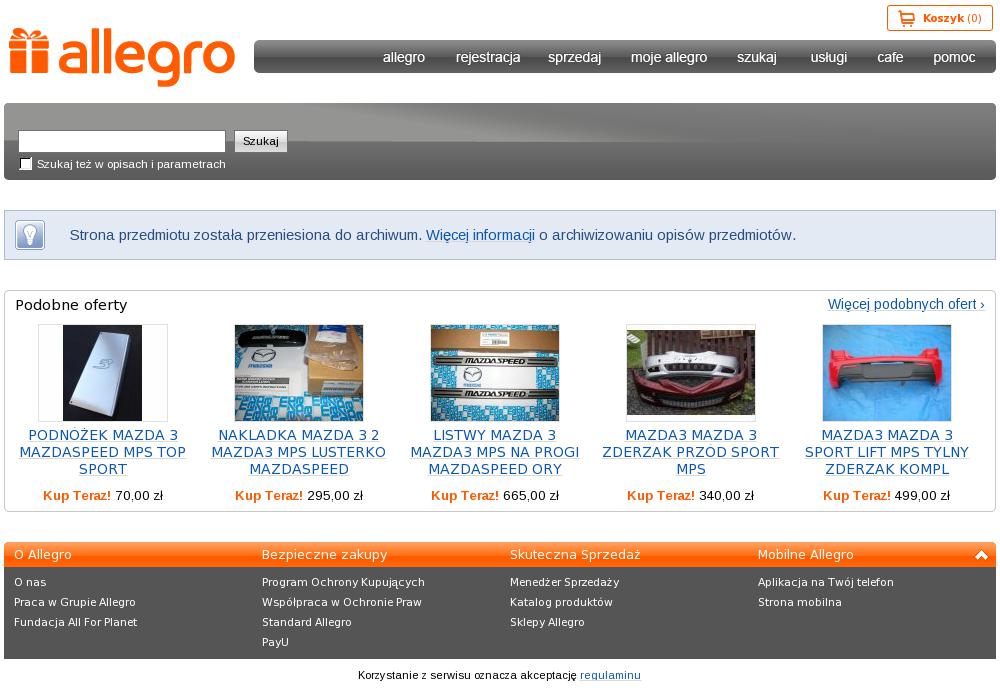Image resolution: width=1000 pixels, height=695 pixels.
Task: Click the price 665,00 zł text
Action: (531, 496)
